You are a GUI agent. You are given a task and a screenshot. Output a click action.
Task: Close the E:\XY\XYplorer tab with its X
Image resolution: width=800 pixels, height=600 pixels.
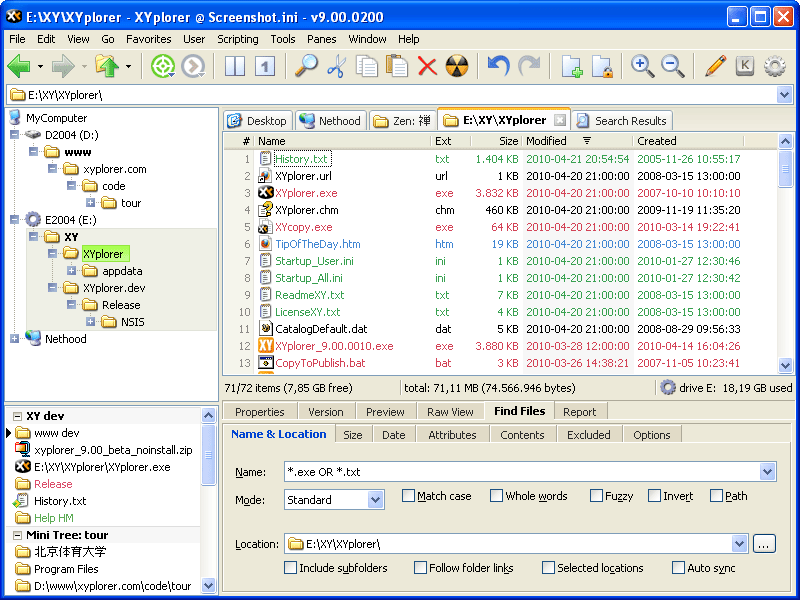point(560,120)
